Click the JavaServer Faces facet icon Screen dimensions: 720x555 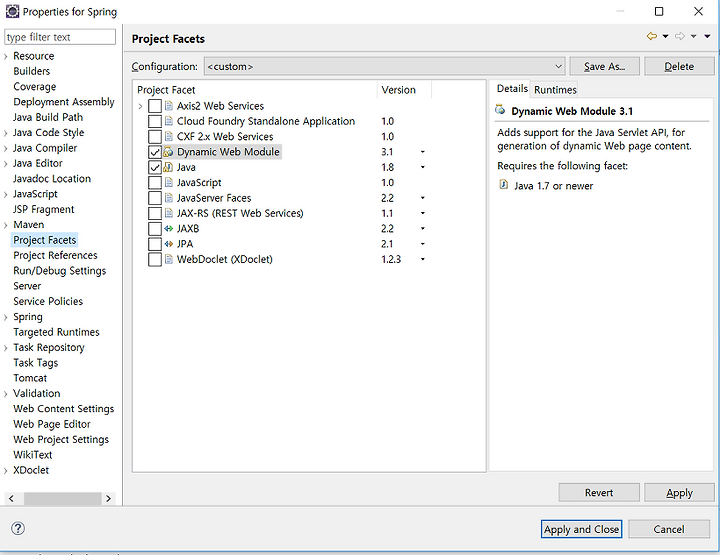coord(169,198)
